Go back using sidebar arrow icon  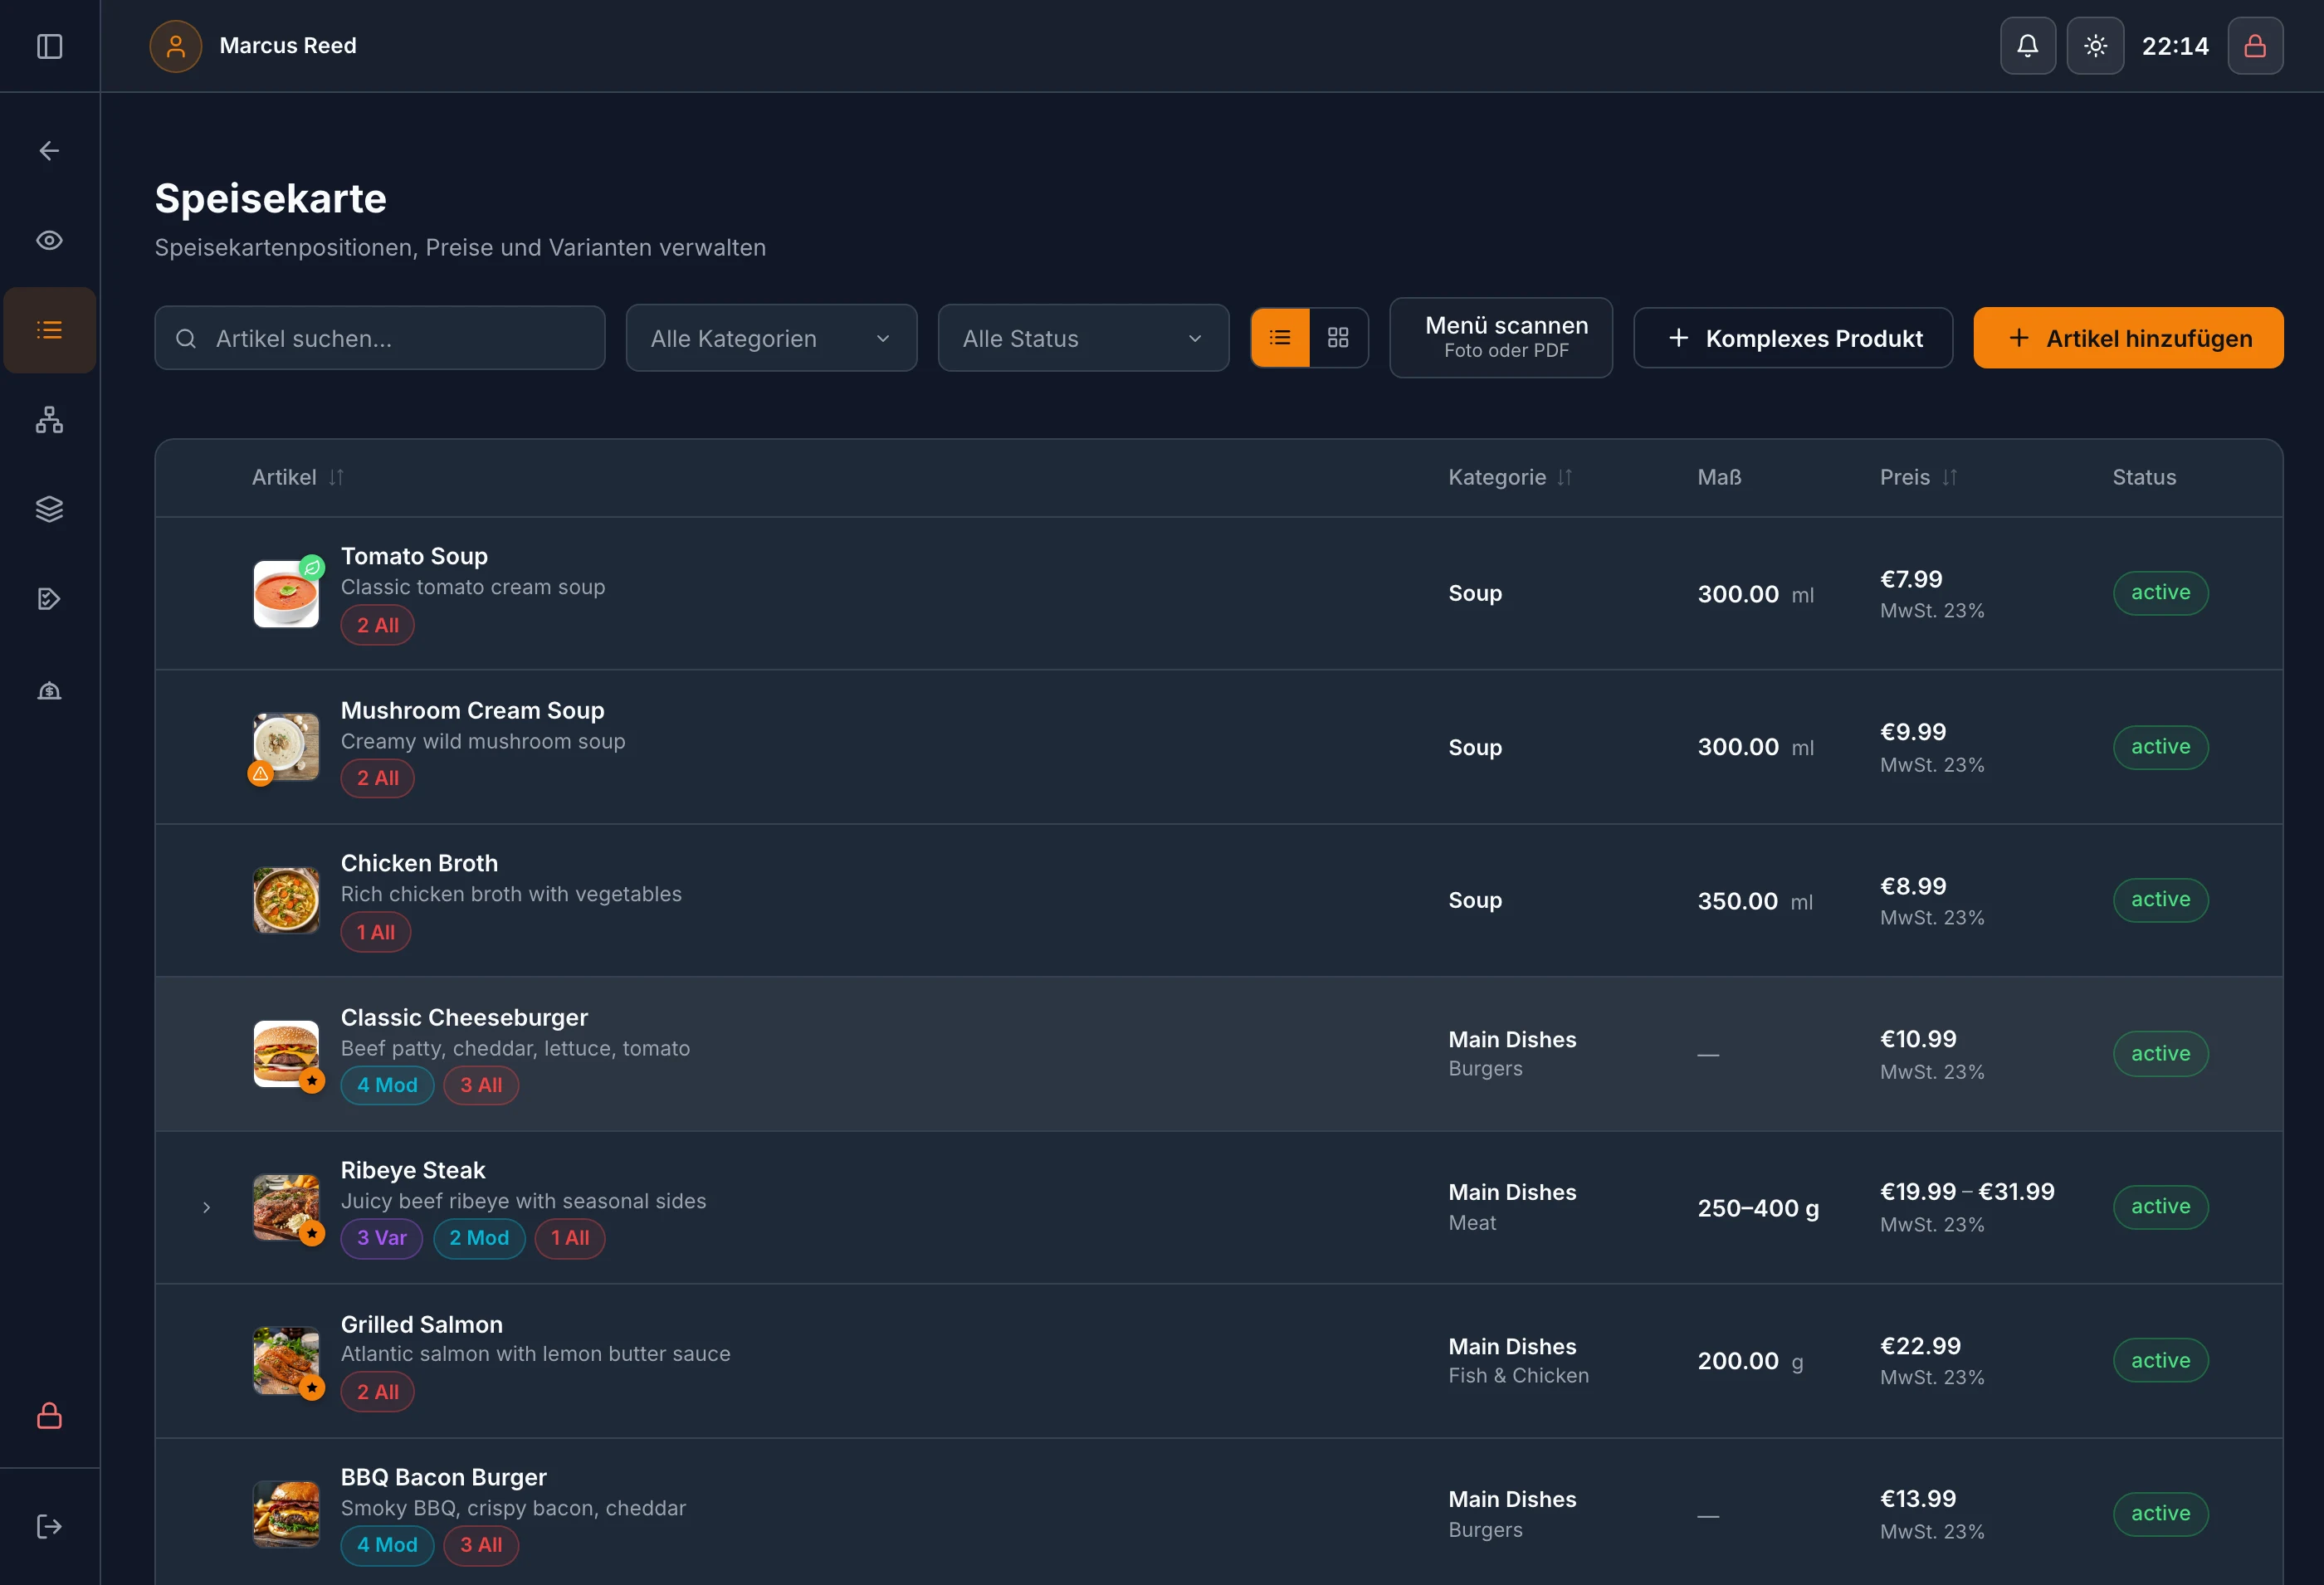point(49,151)
